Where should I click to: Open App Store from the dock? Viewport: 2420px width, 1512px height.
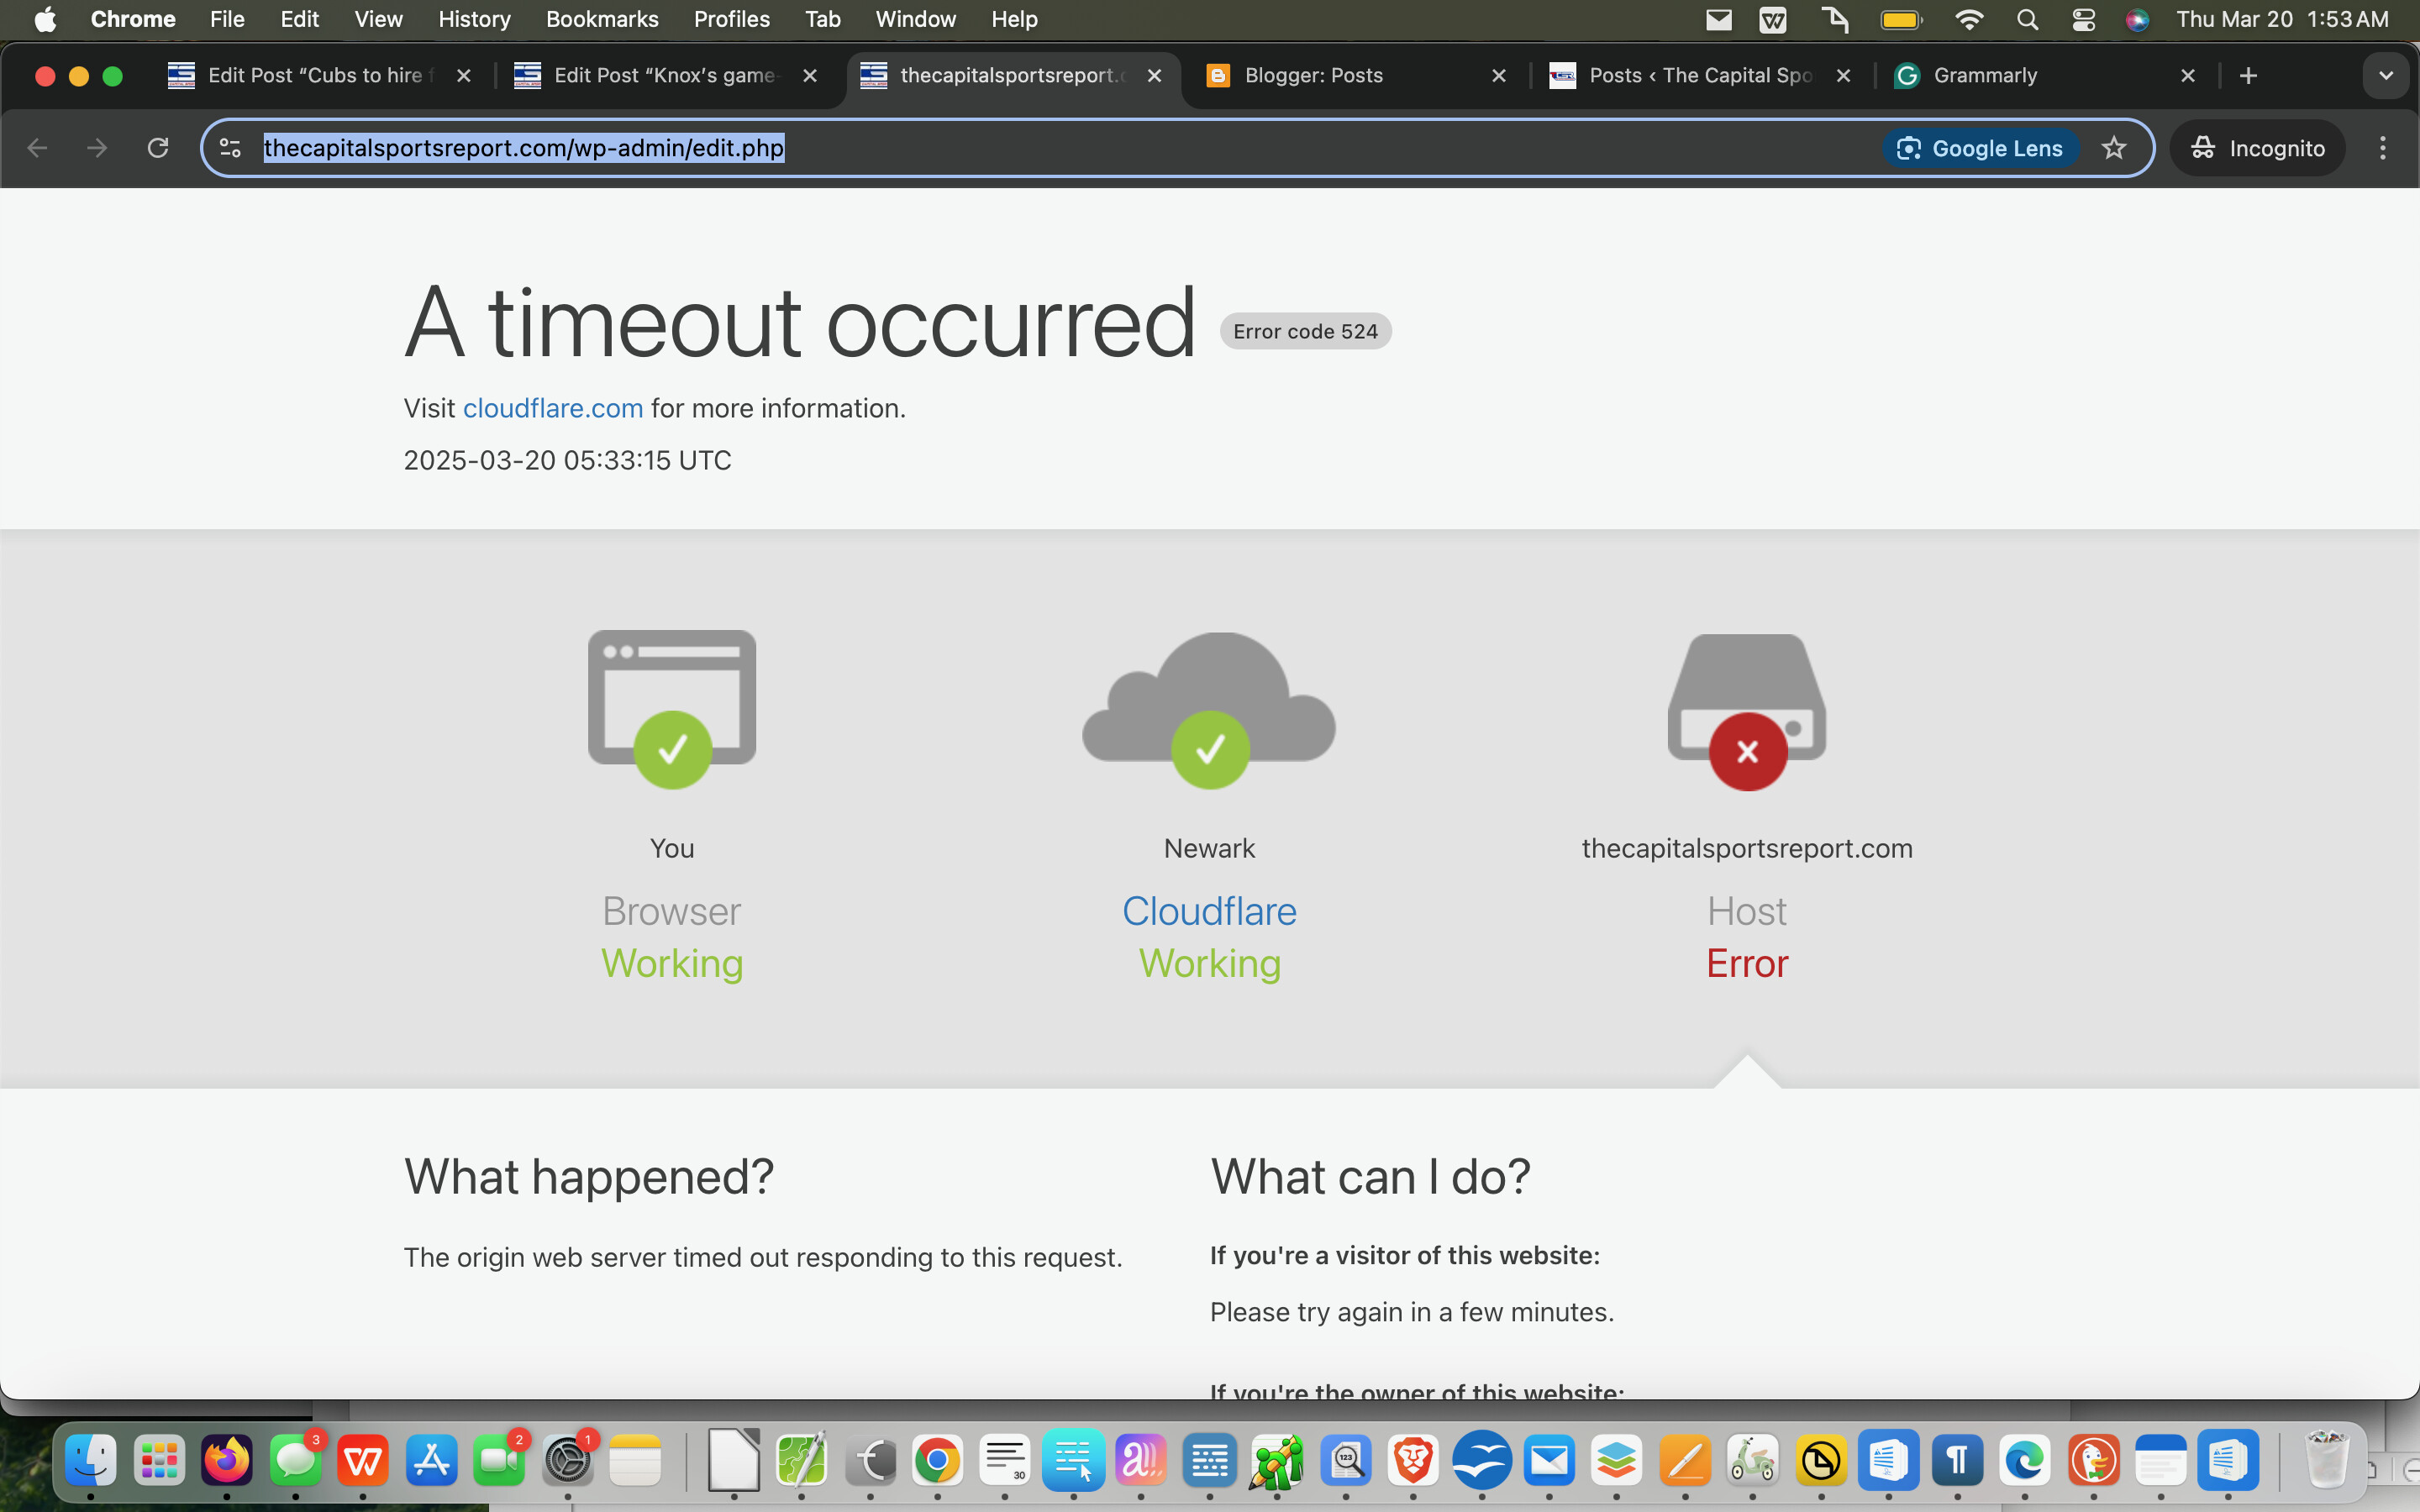[x=431, y=1461]
